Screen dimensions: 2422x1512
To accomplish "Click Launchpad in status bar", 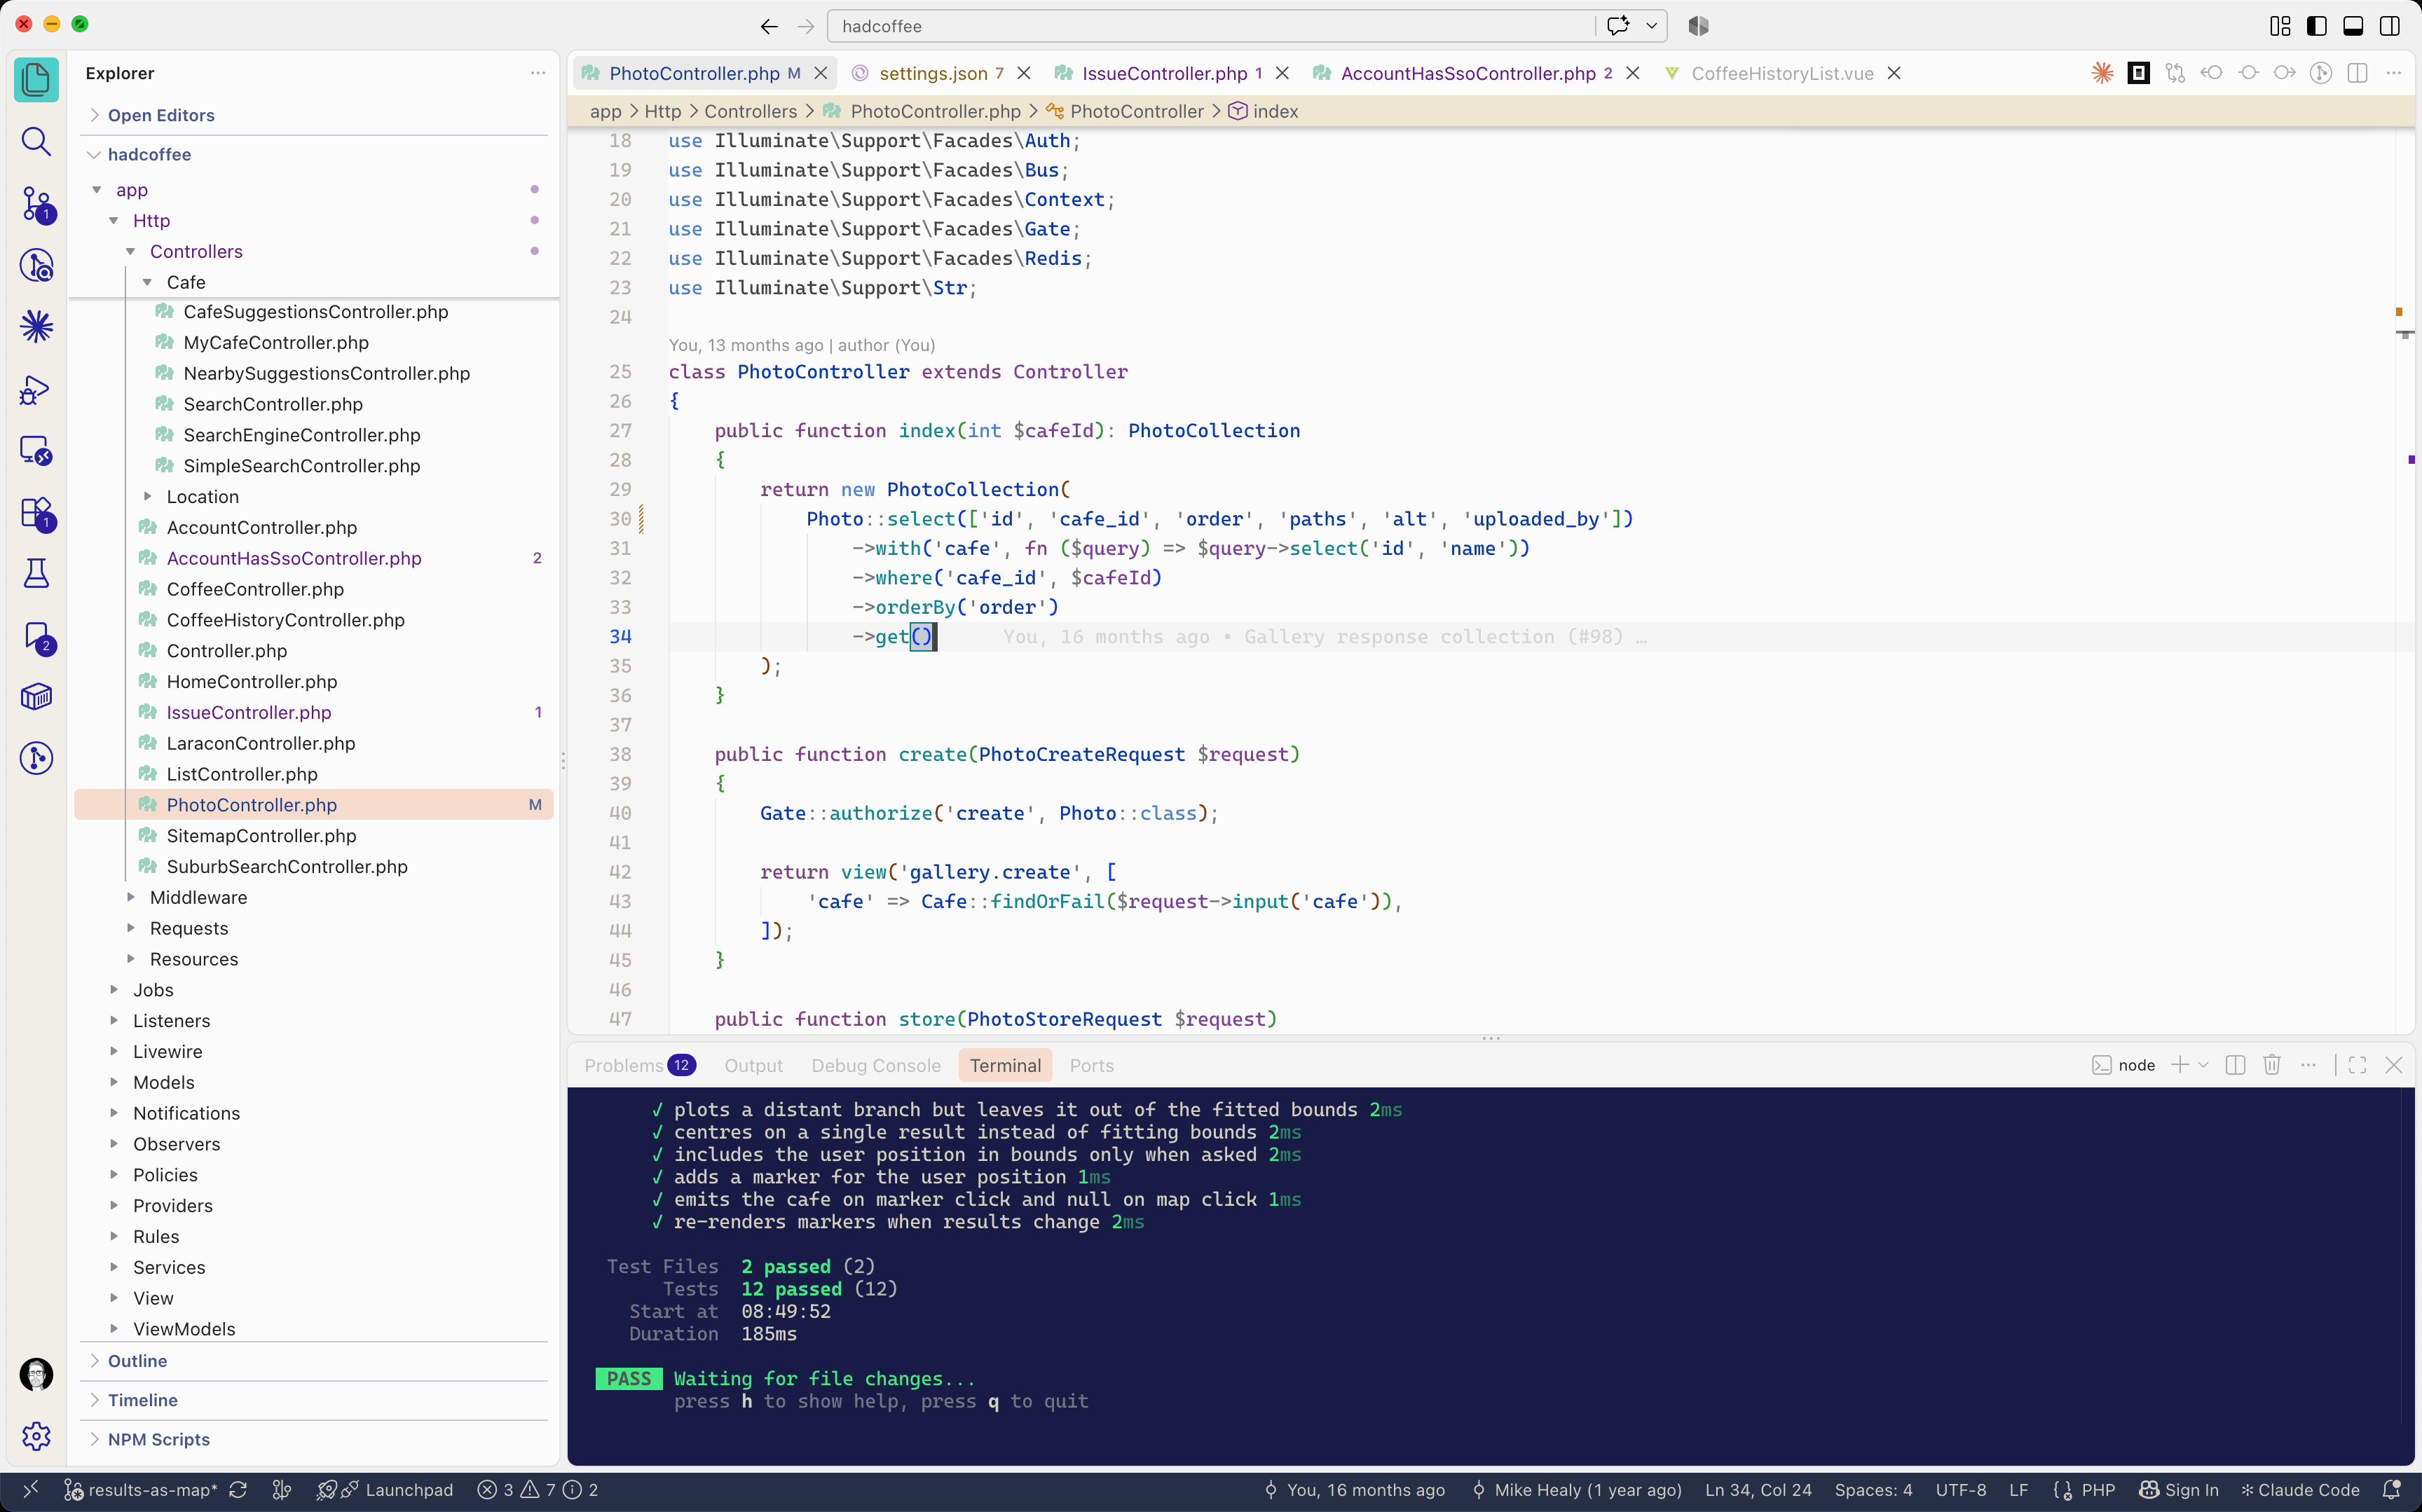I will tap(385, 1490).
